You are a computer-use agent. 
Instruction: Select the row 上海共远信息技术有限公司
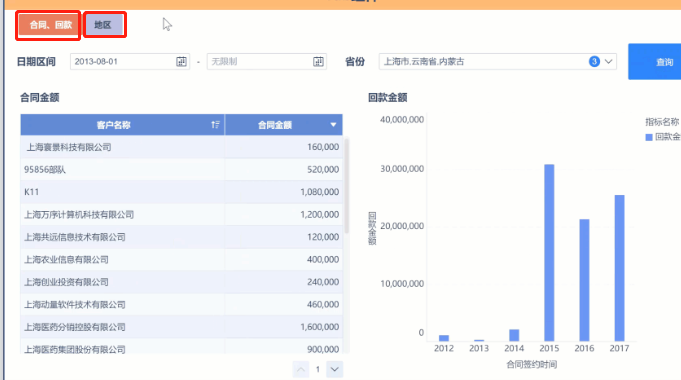182,237
